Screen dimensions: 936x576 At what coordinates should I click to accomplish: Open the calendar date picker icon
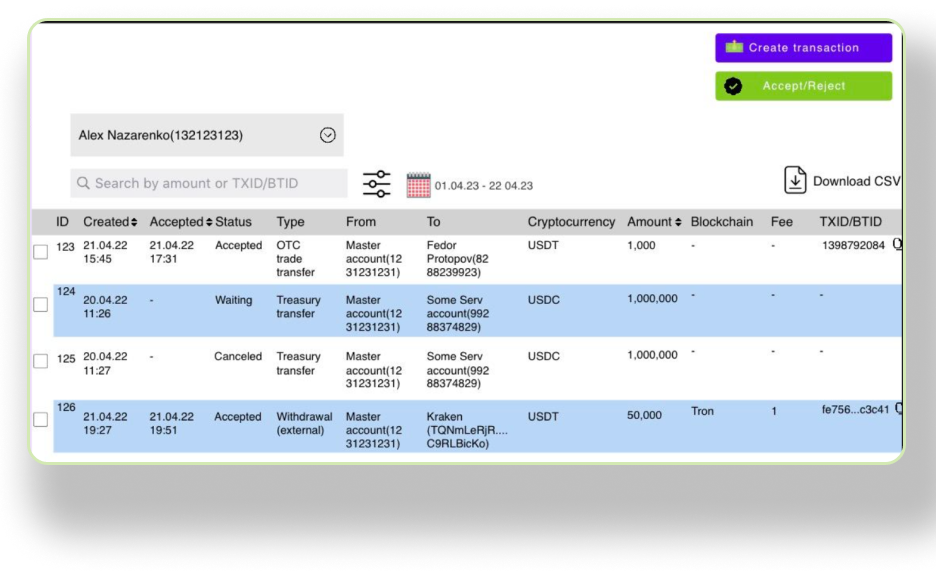(x=418, y=185)
